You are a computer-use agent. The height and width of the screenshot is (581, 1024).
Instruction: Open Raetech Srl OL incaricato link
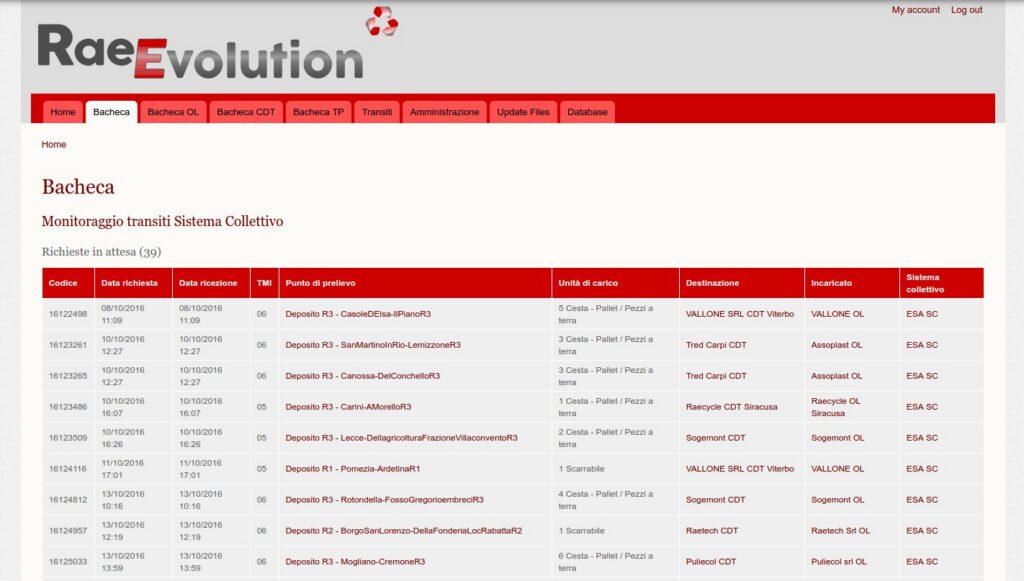click(840, 531)
